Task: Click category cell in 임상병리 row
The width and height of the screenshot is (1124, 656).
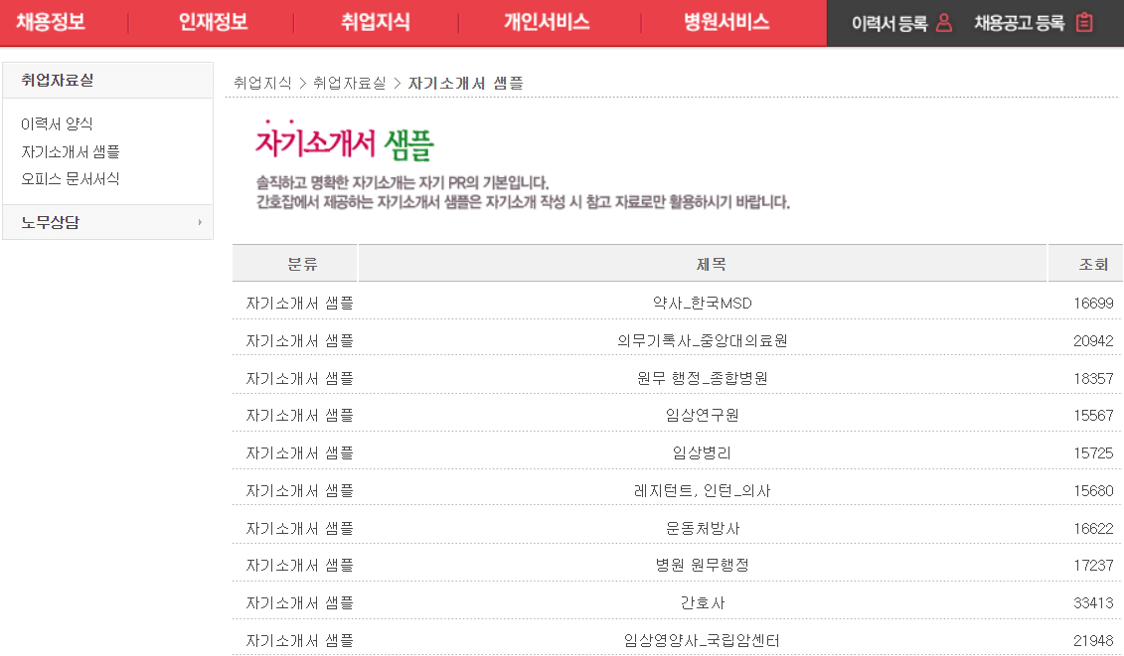Action: click(300, 453)
